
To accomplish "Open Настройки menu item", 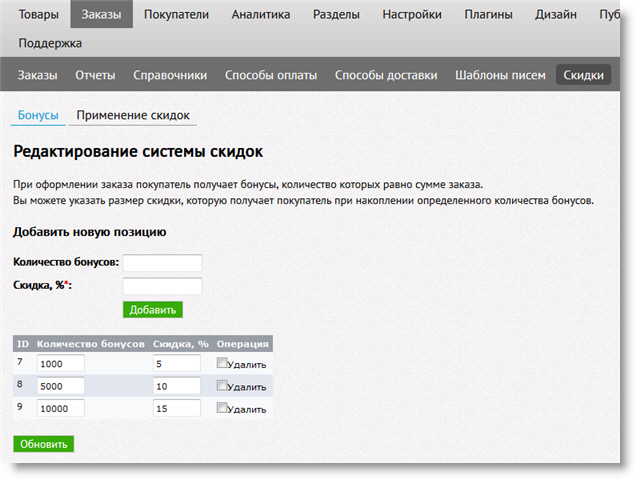I will (412, 15).
